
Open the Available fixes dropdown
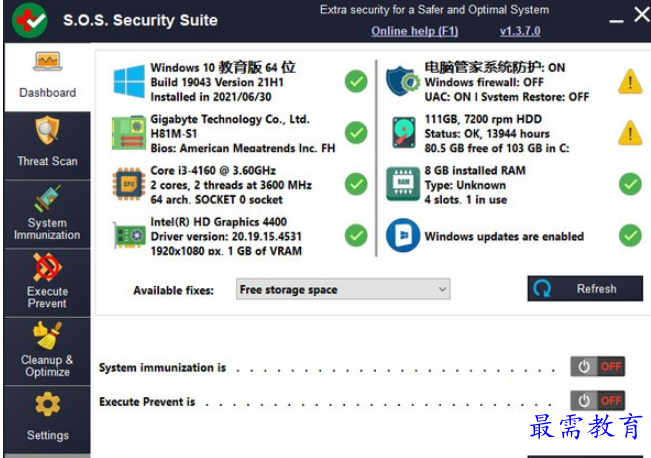[343, 289]
